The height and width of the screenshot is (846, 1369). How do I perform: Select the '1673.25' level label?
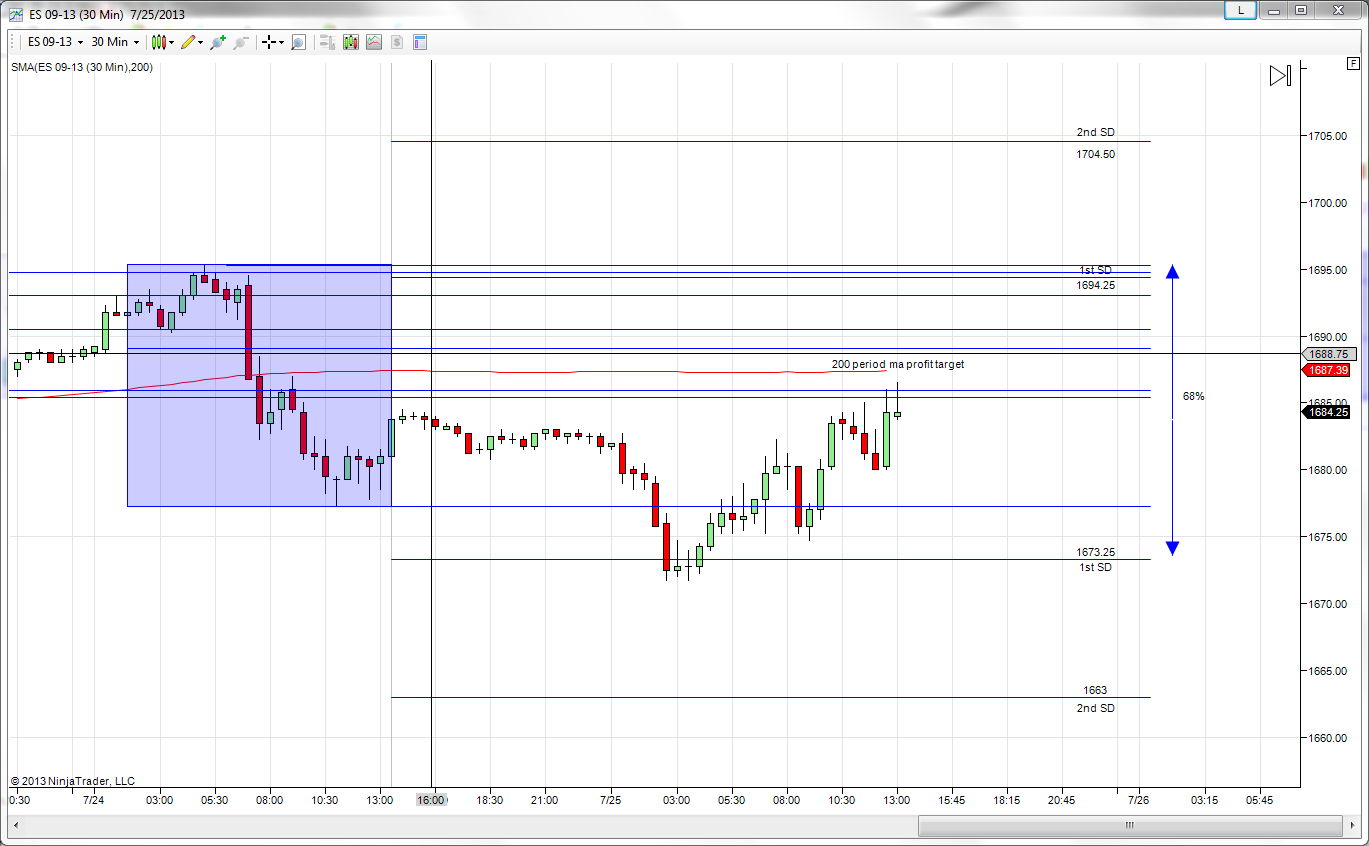click(x=1095, y=552)
